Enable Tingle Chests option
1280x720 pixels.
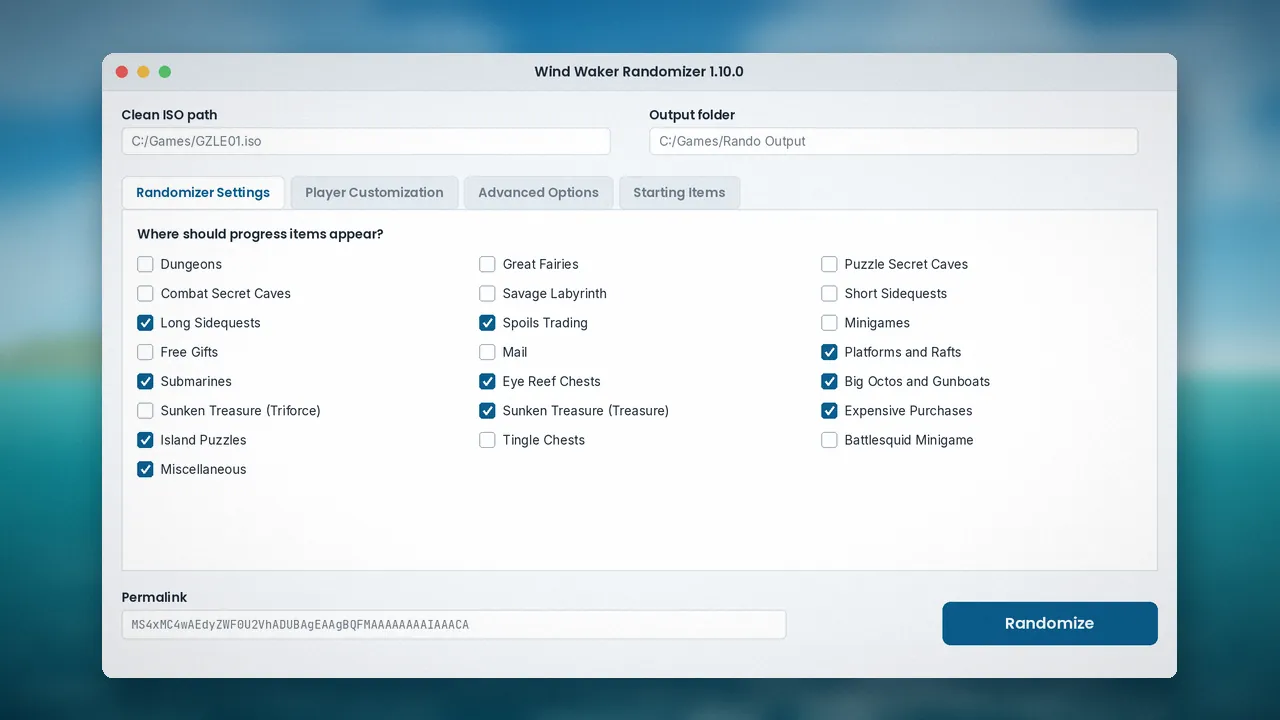point(487,440)
